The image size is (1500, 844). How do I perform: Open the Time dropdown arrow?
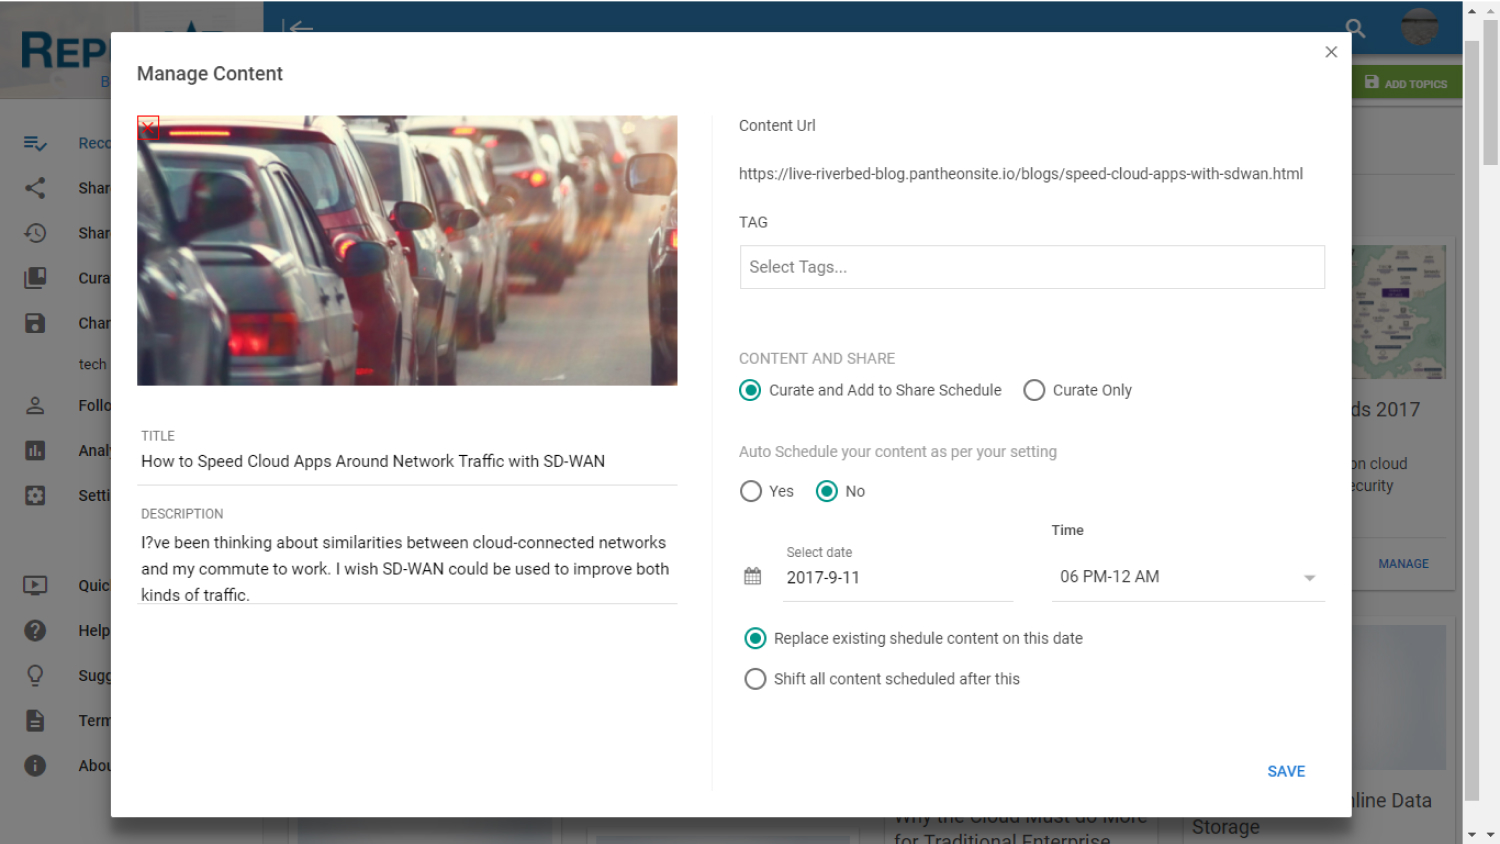1309,578
